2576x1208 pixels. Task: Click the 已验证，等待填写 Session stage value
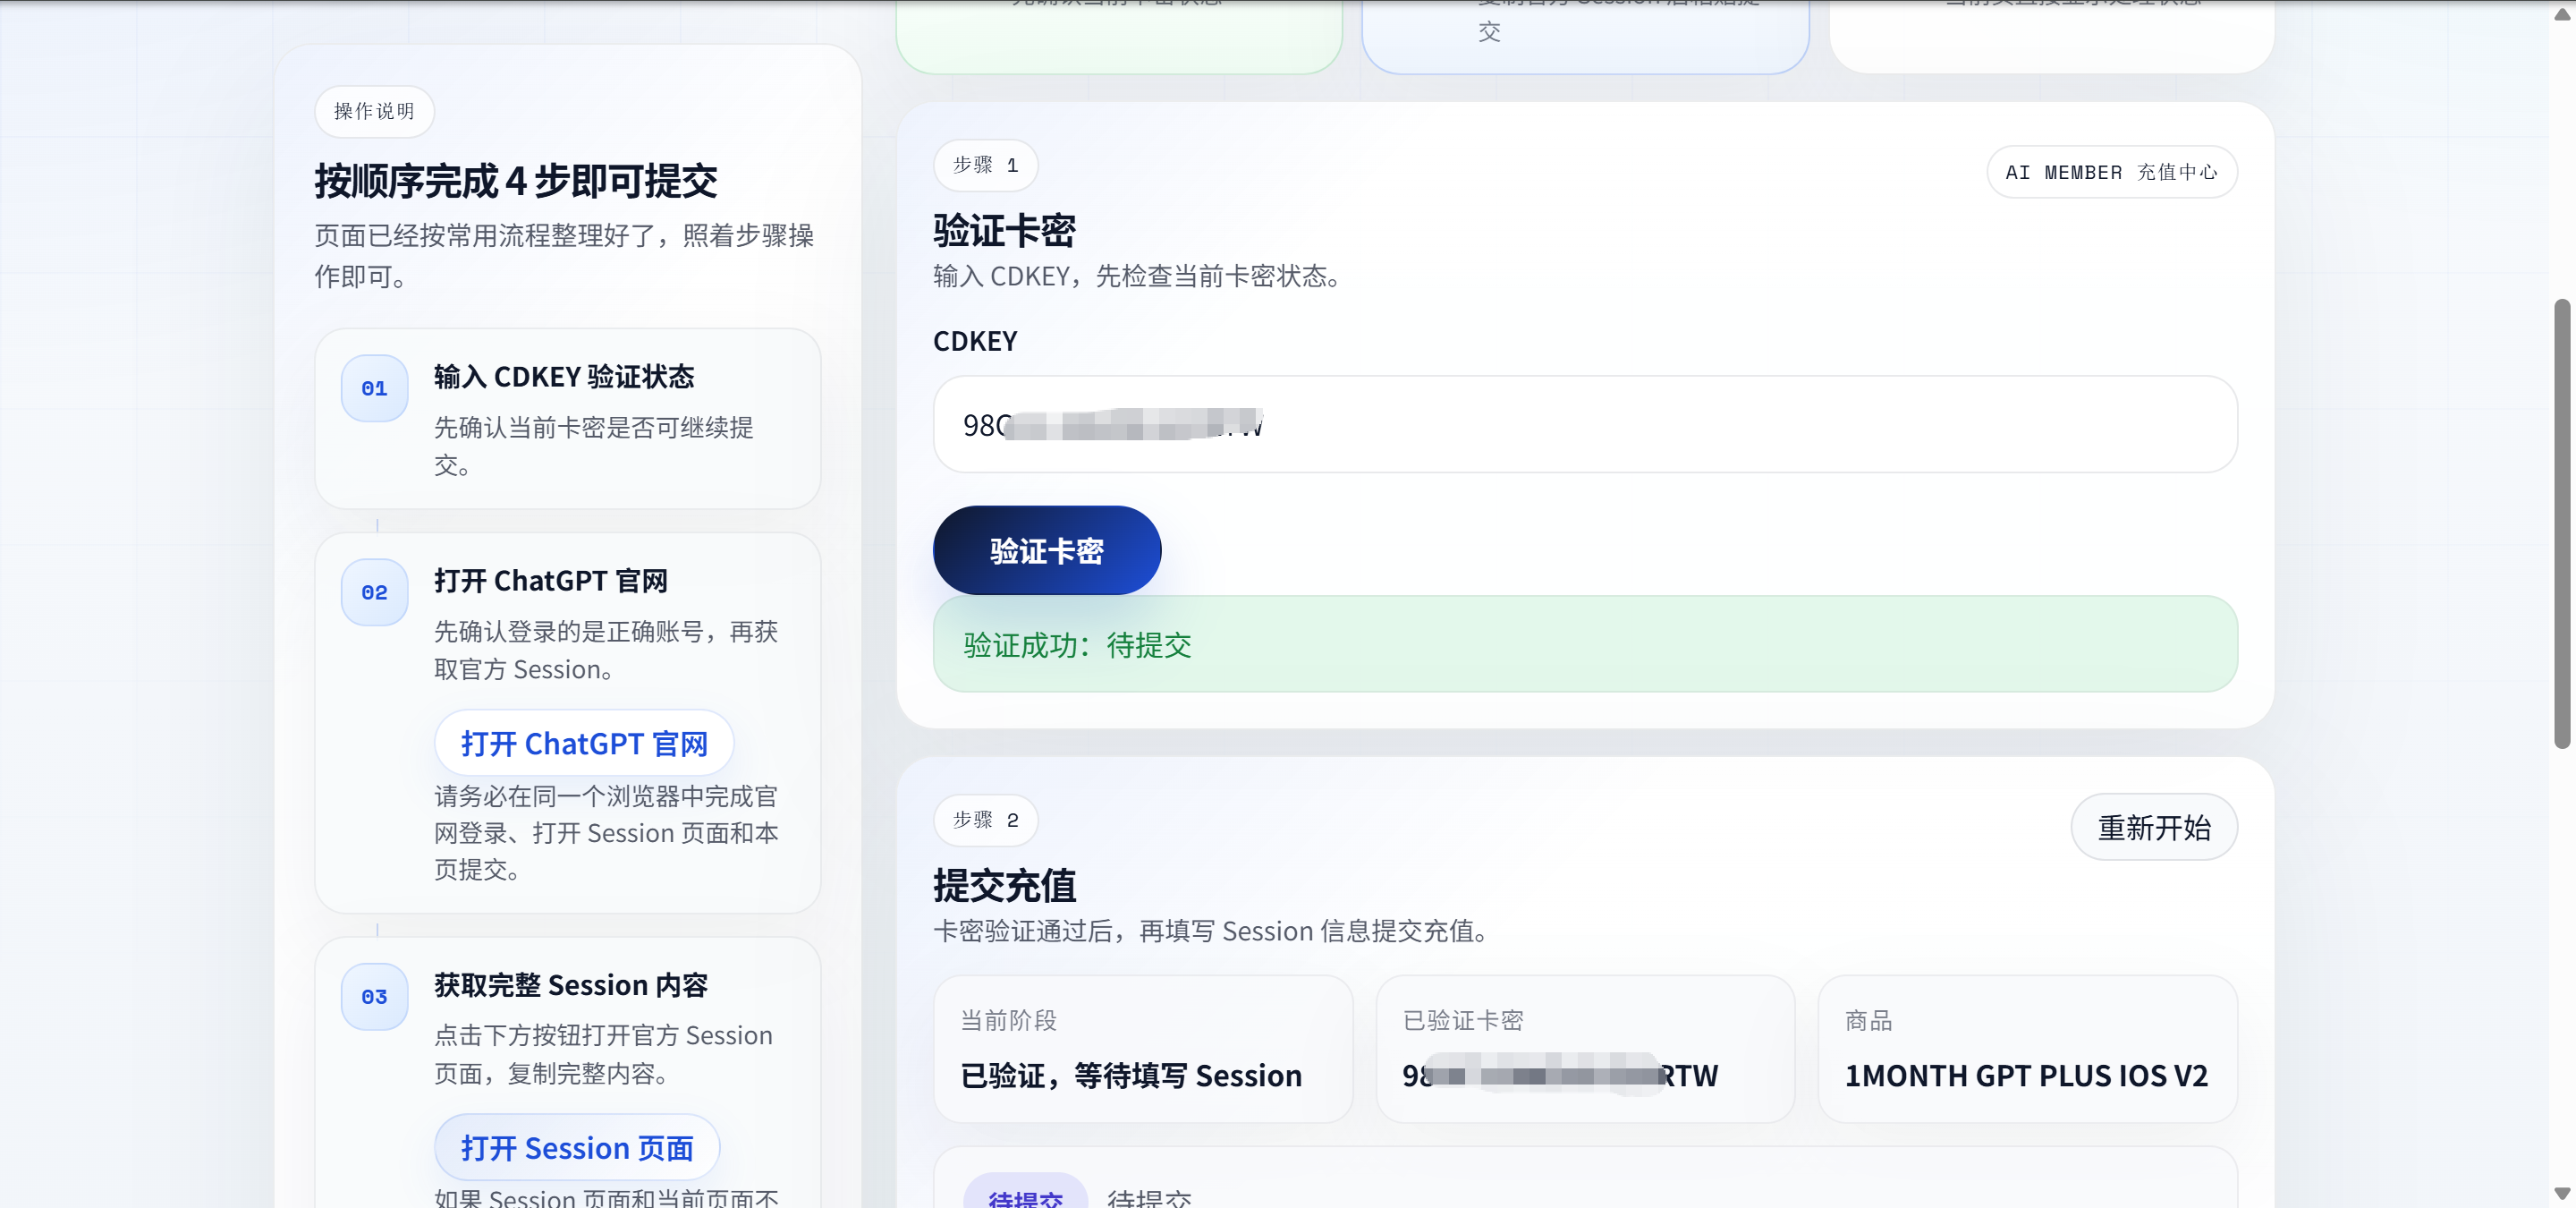click(1131, 1075)
